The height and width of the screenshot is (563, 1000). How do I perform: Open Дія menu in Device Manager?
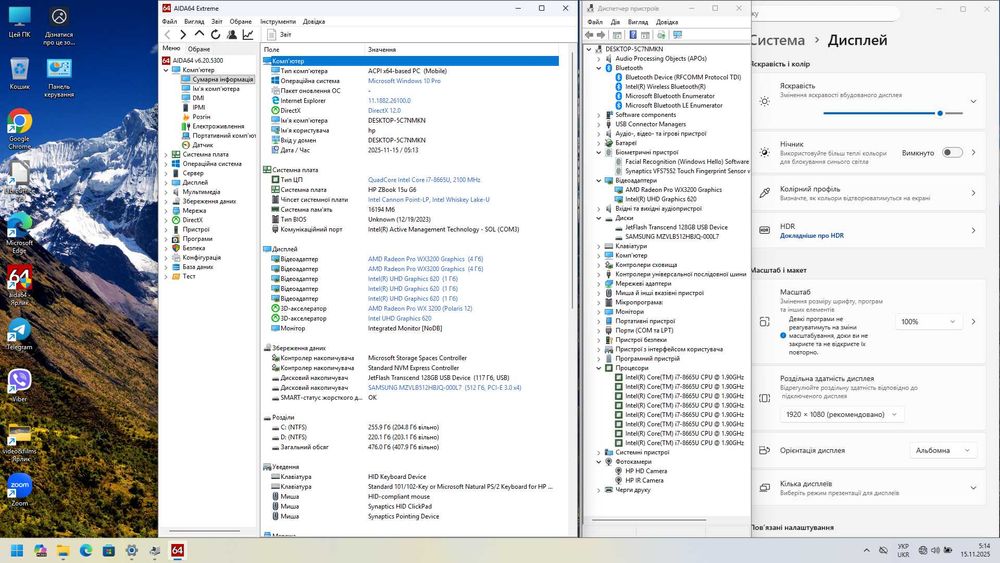615,22
